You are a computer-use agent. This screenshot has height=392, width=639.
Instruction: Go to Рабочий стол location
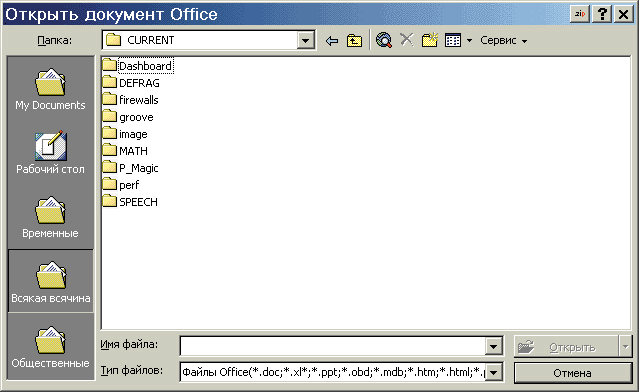pos(50,153)
